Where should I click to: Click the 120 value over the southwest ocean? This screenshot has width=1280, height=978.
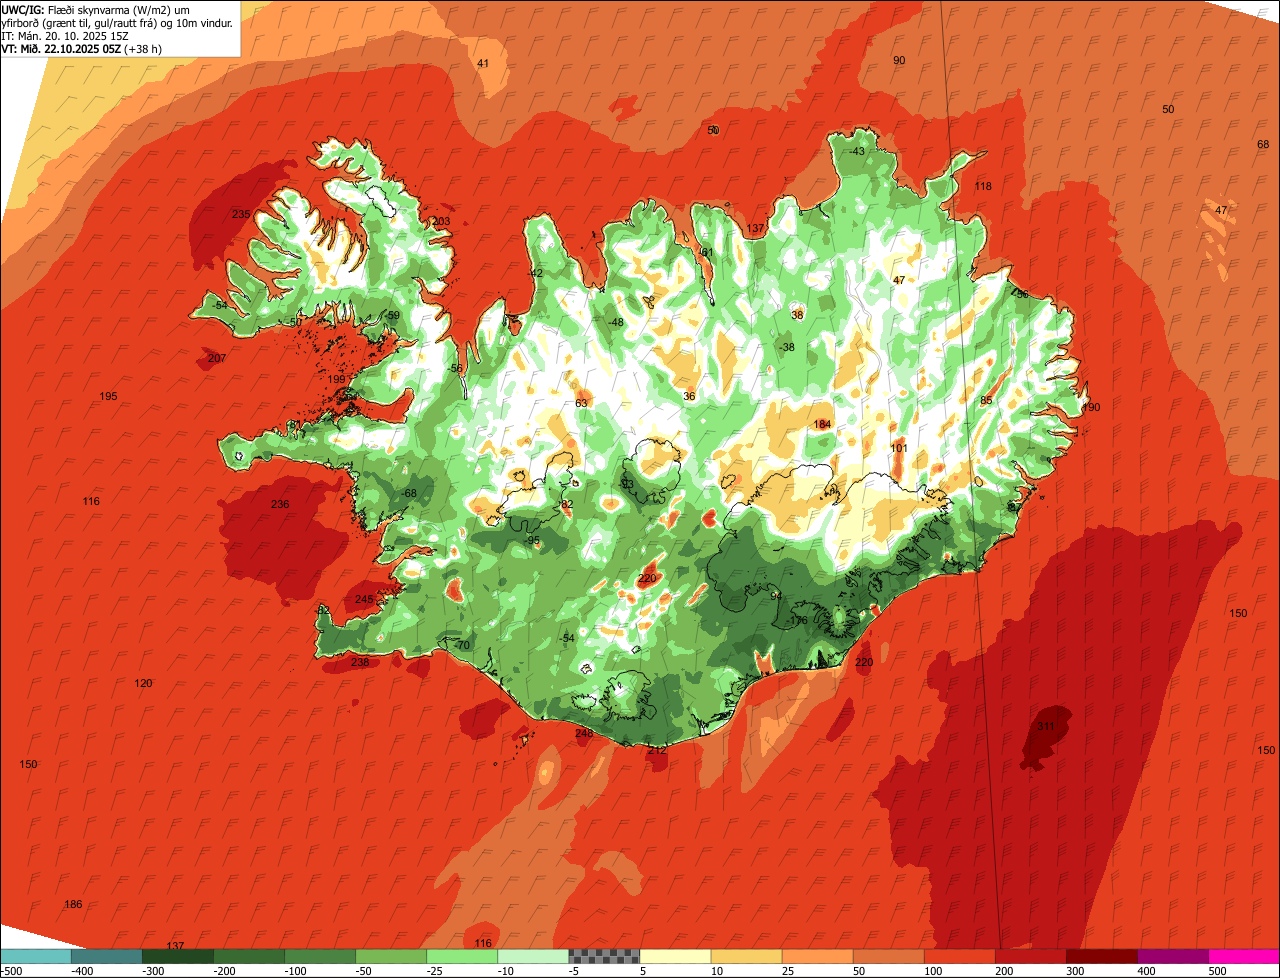pyautogui.click(x=144, y=683)
